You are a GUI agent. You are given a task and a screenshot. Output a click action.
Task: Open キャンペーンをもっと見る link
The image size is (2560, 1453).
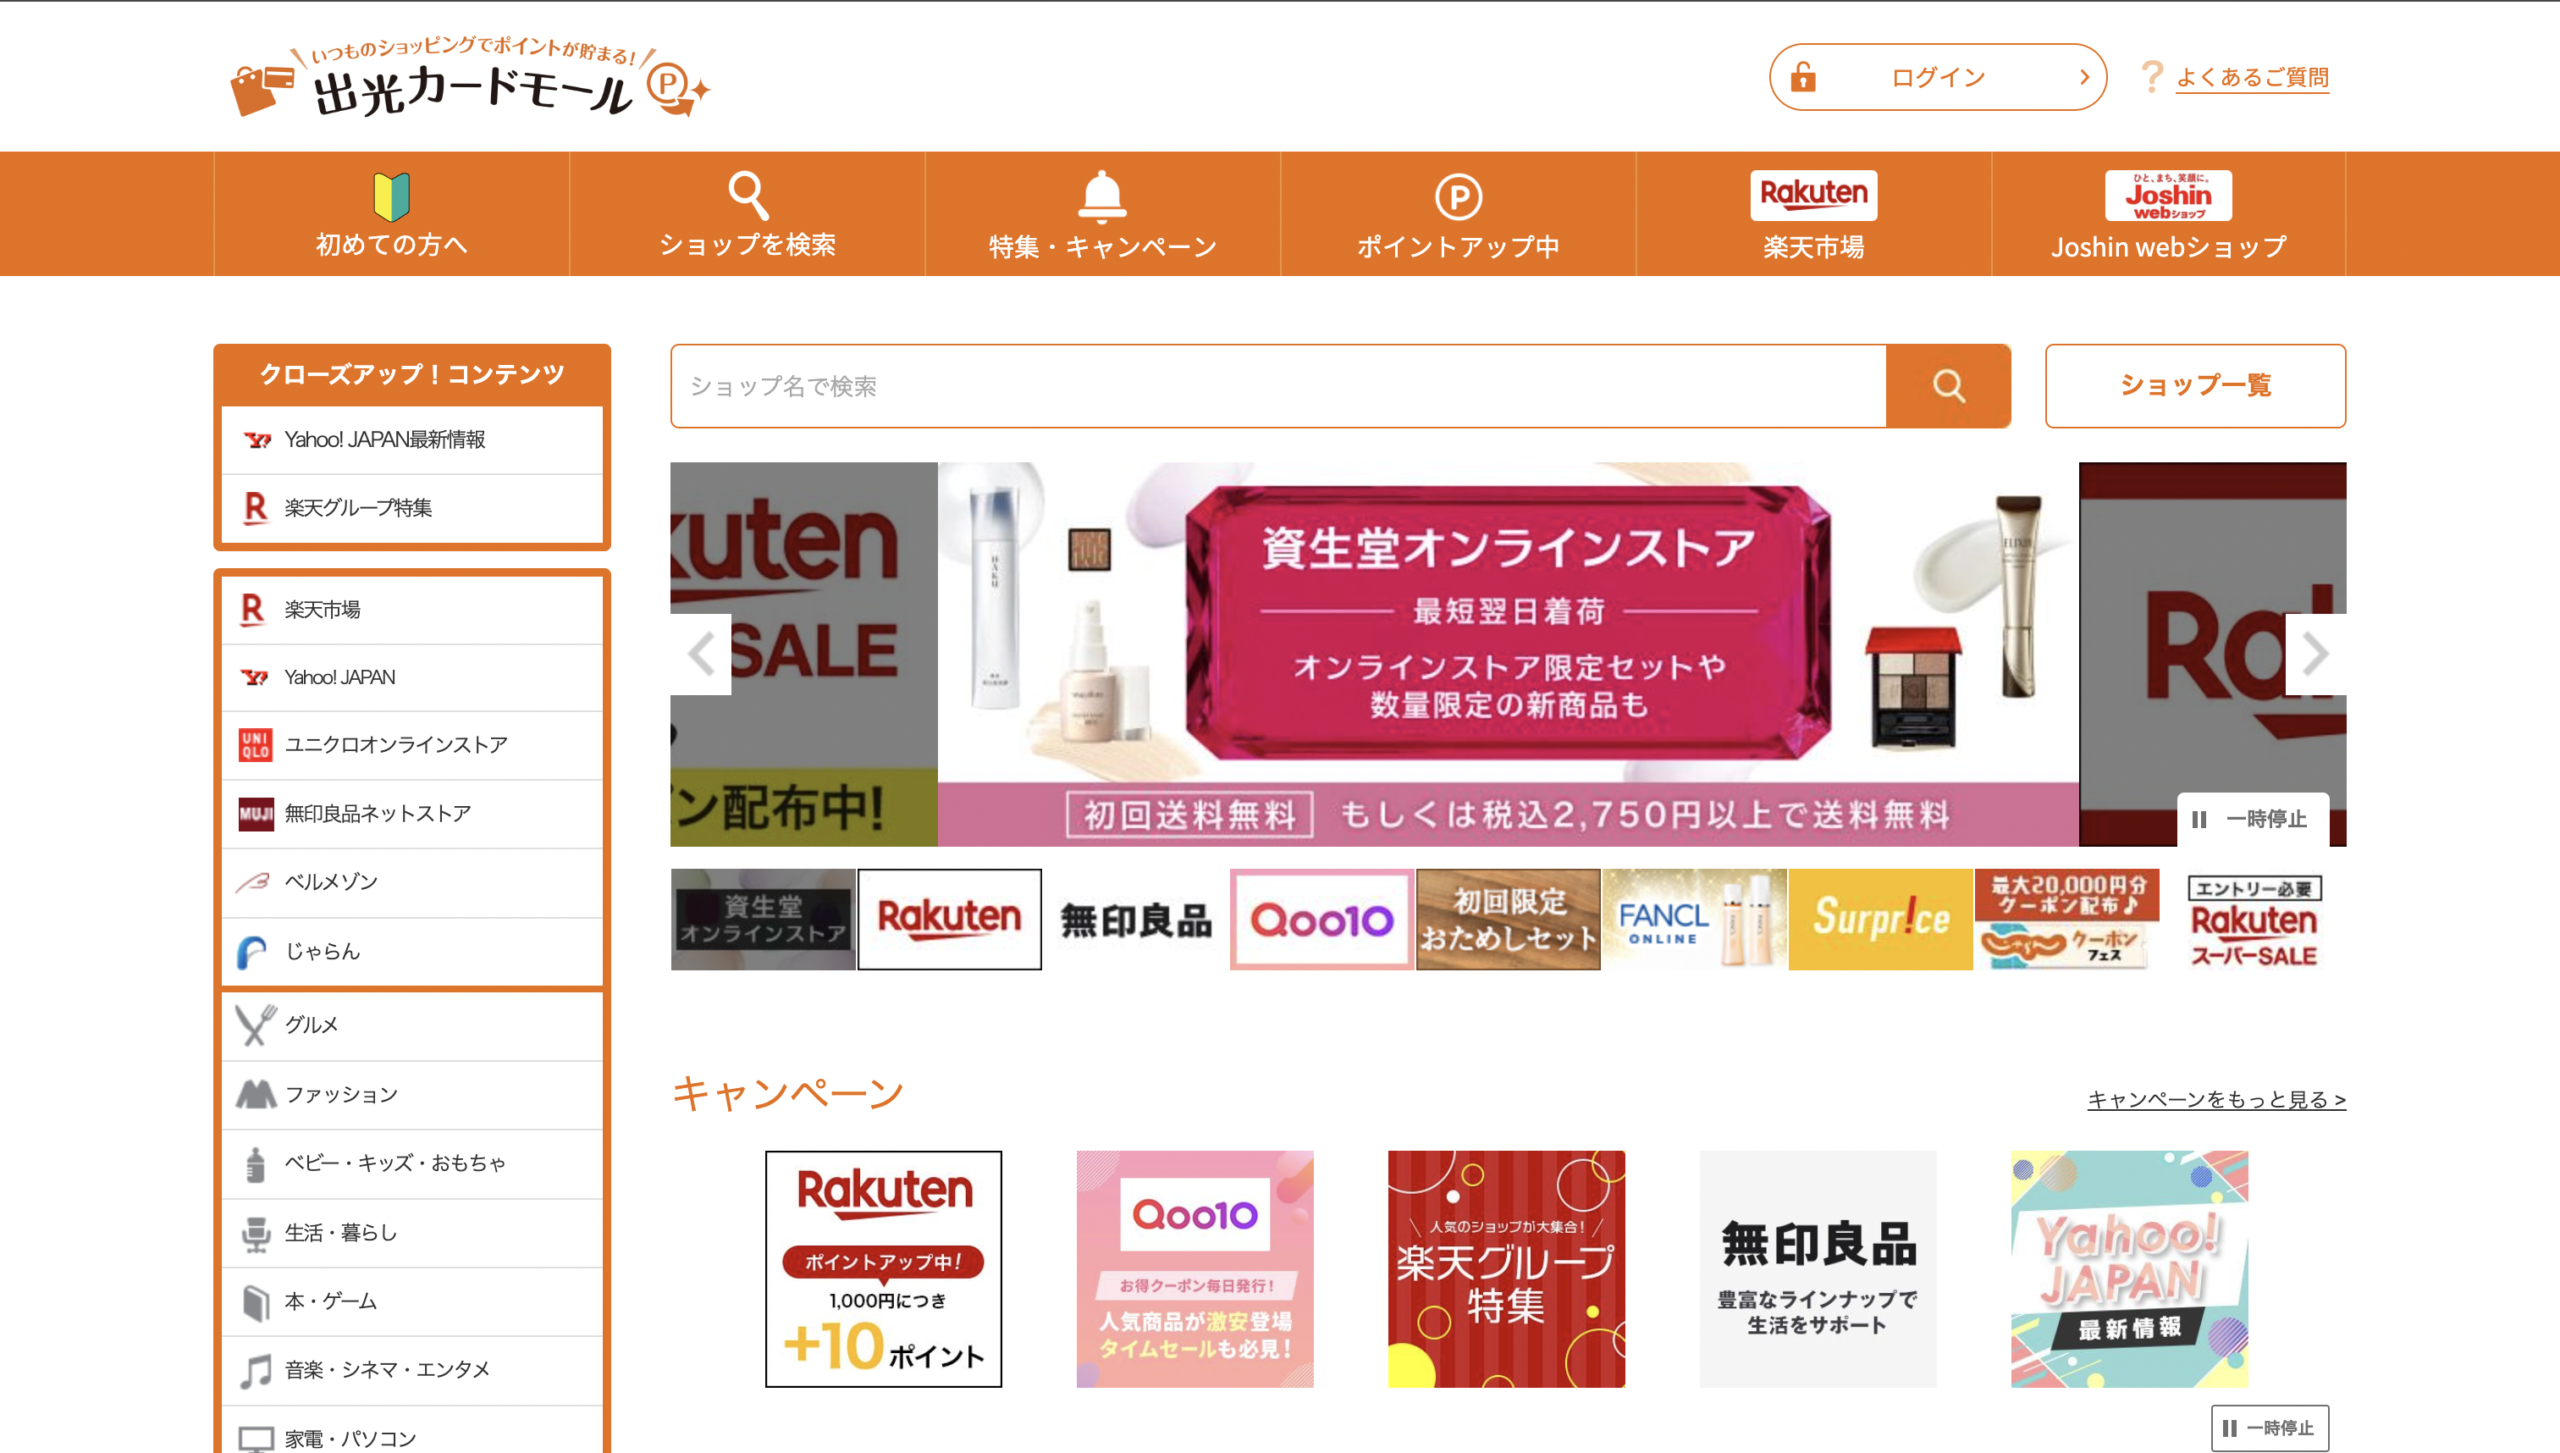pos(2216,1099)
